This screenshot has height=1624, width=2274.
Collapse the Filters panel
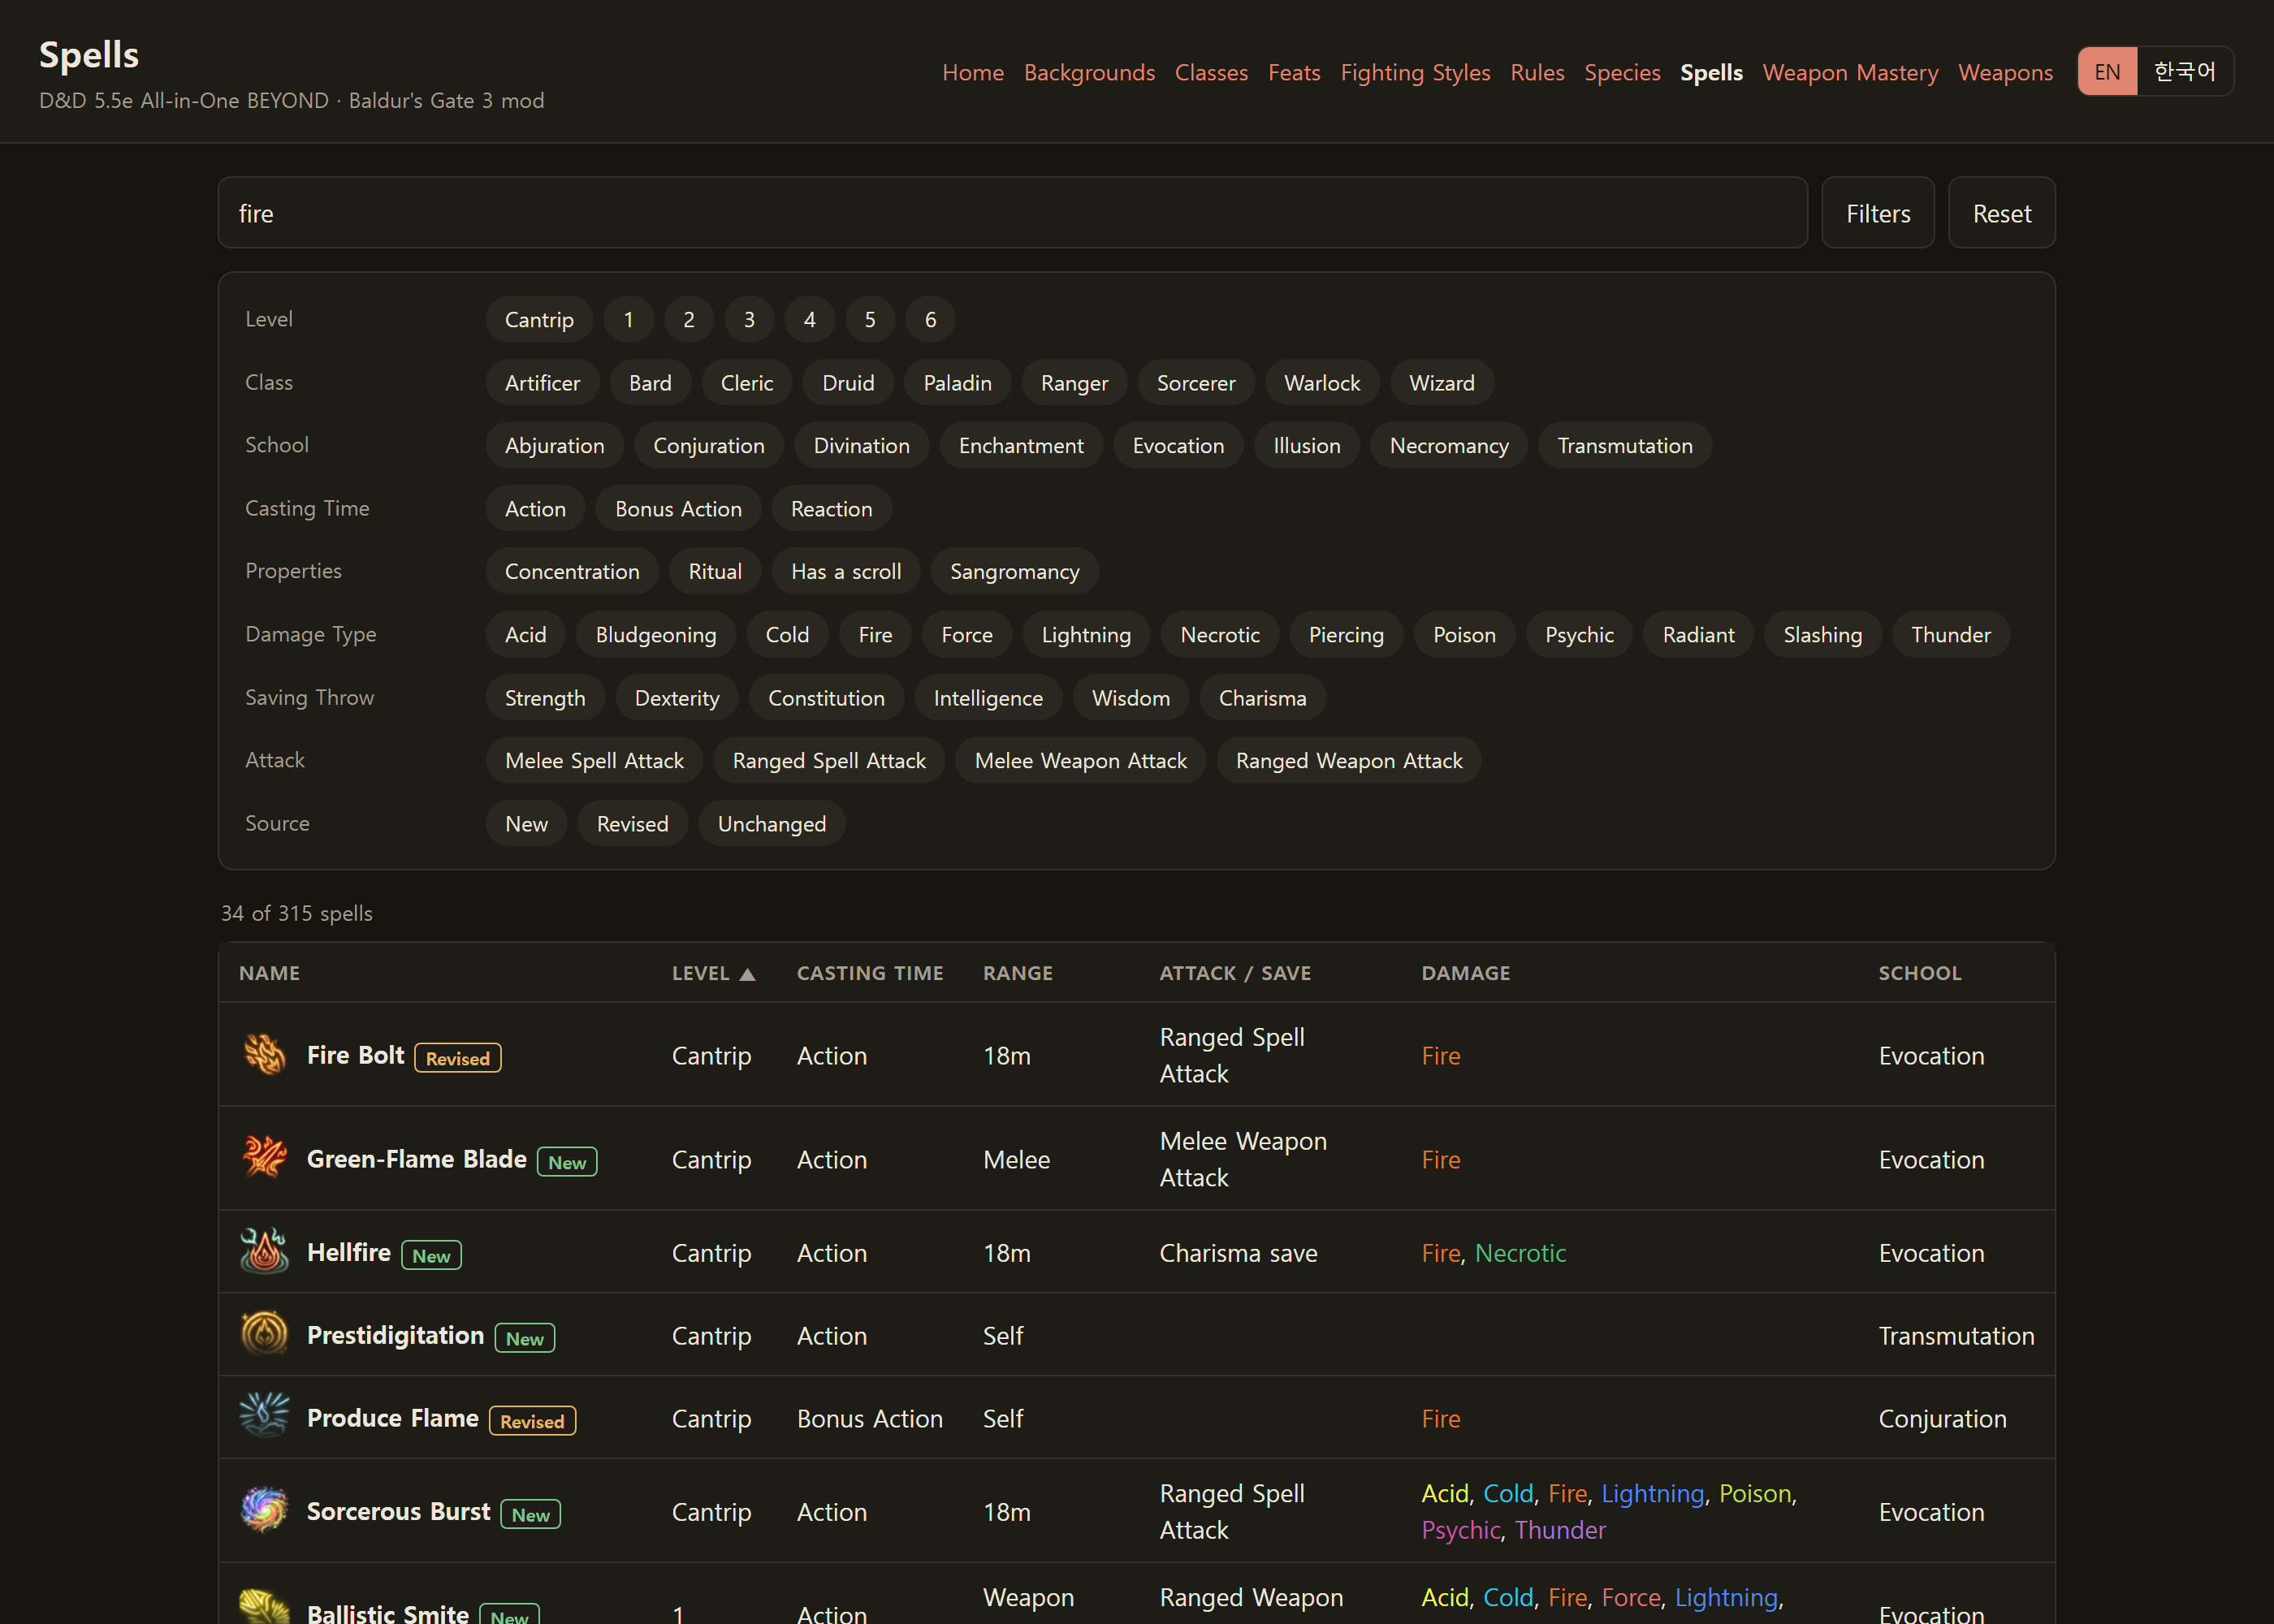click(x=1878, y=213)
